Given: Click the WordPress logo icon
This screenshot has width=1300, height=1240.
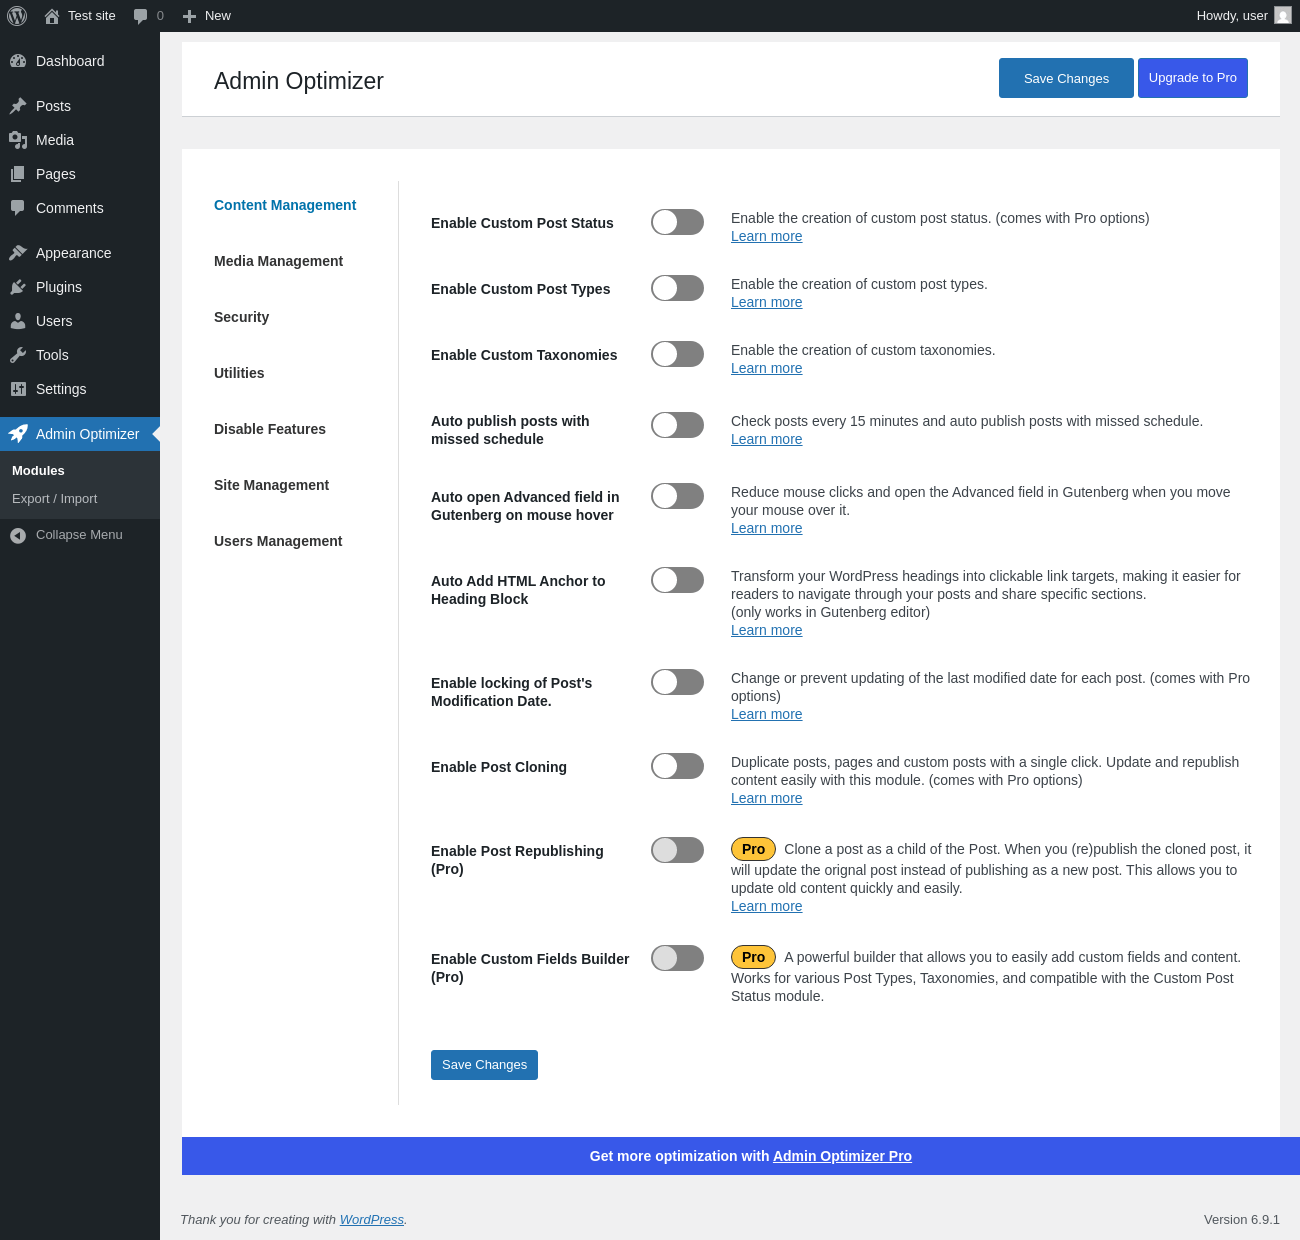Looking at the screenshot, I should click(17, 16).
